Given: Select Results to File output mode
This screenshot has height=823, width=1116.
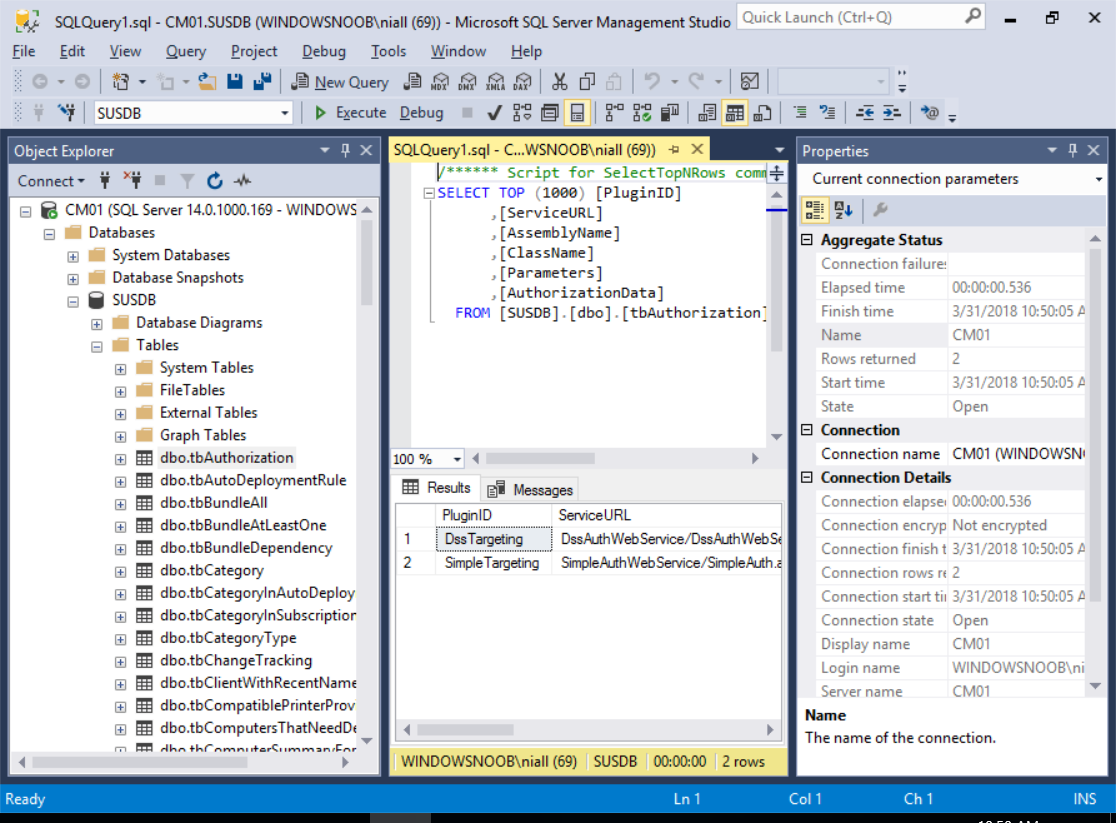Looking at the screenshot, I should tap(762, 112).
